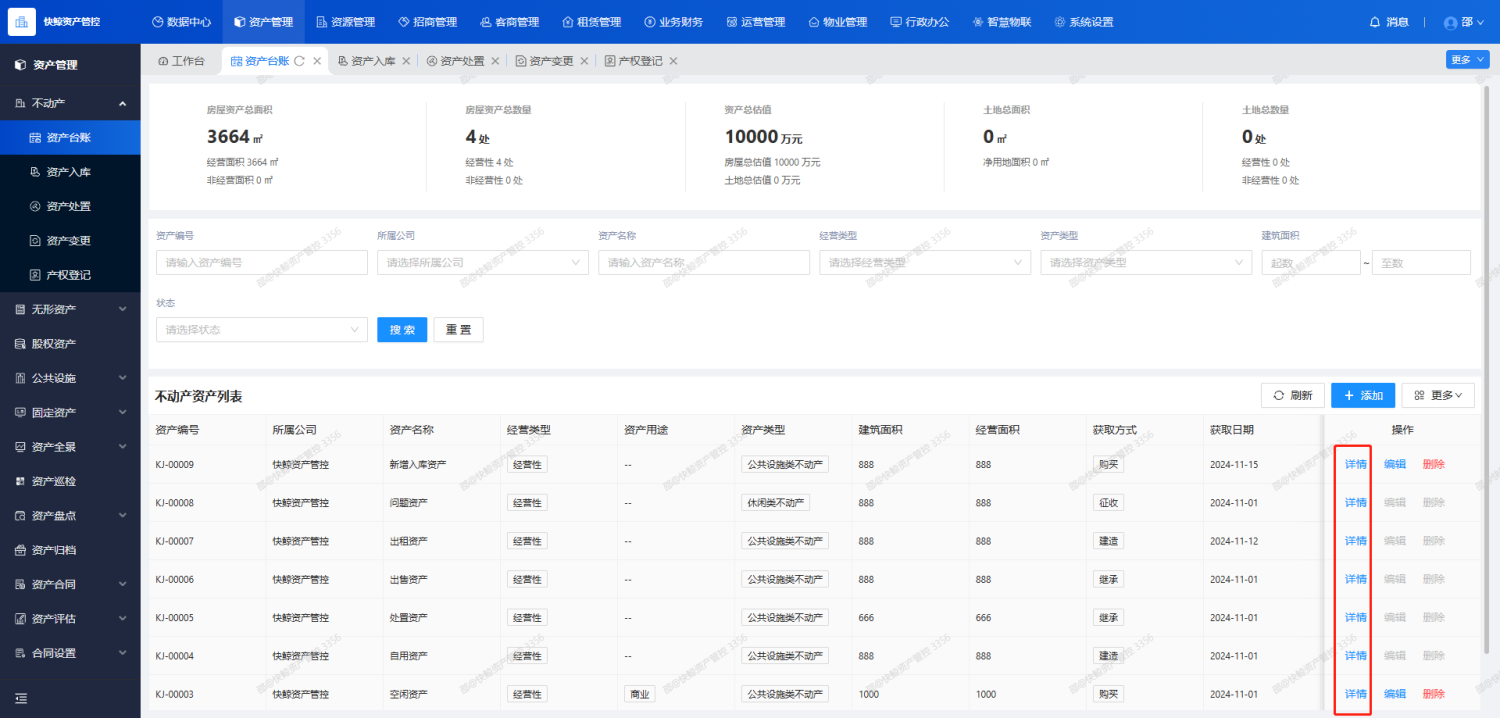This screenshot has height=718, width=1500.
Task: Open 数据中心 in the top navigation
Action: click(x=181, y=22)
